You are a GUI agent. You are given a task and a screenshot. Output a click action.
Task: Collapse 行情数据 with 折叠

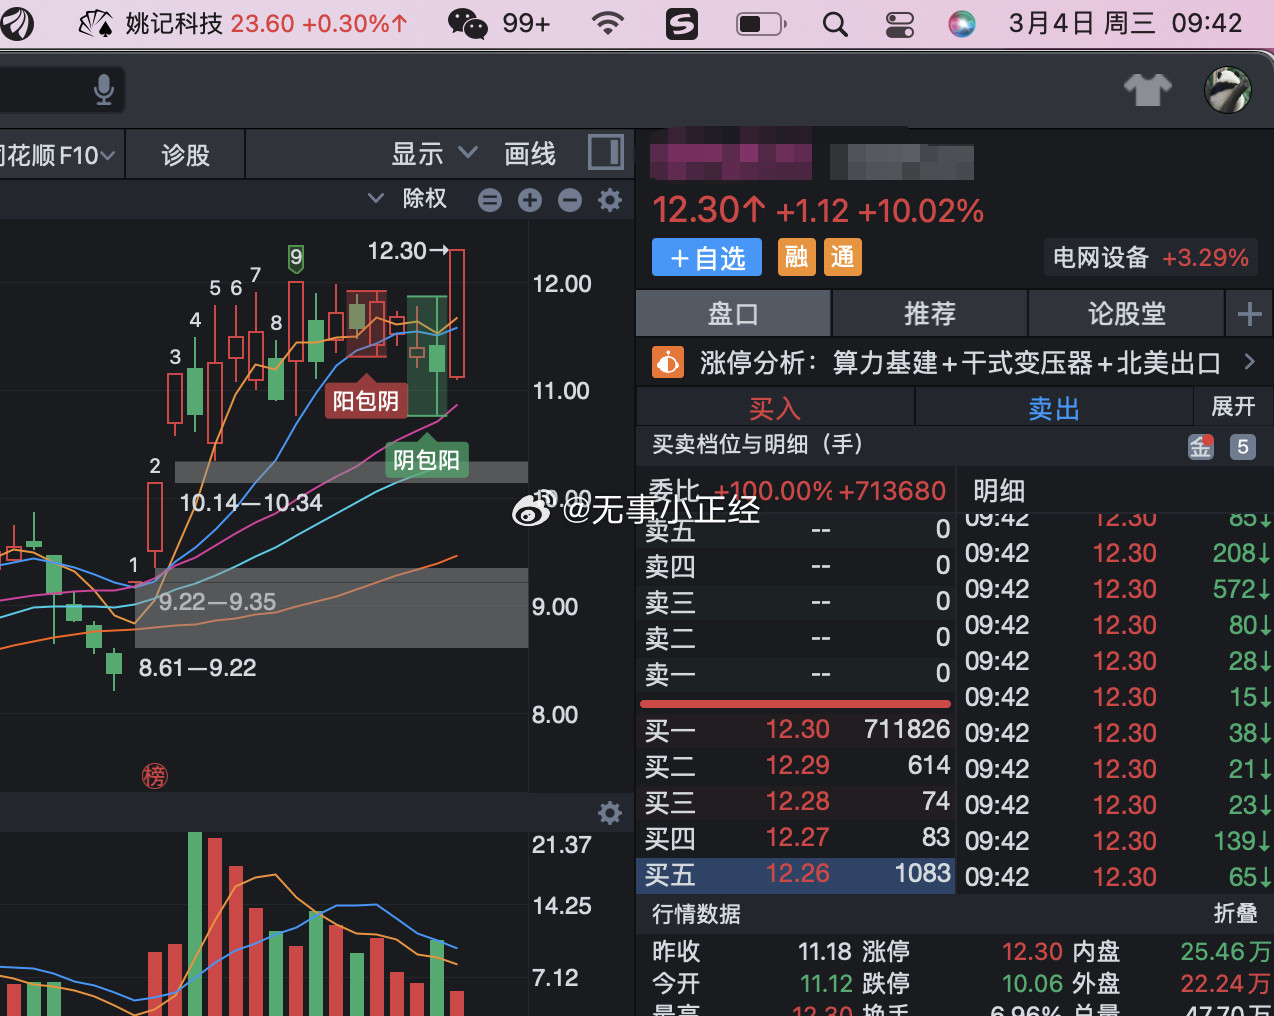pos(1235,913)
